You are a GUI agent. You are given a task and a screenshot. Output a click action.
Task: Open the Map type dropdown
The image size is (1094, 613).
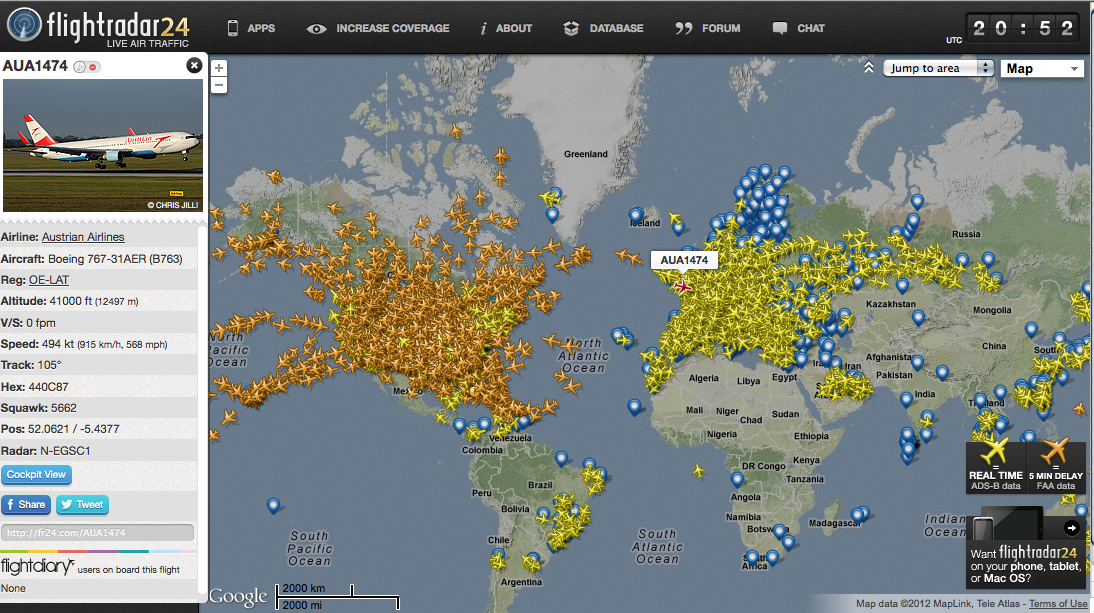coord(1041,68)
